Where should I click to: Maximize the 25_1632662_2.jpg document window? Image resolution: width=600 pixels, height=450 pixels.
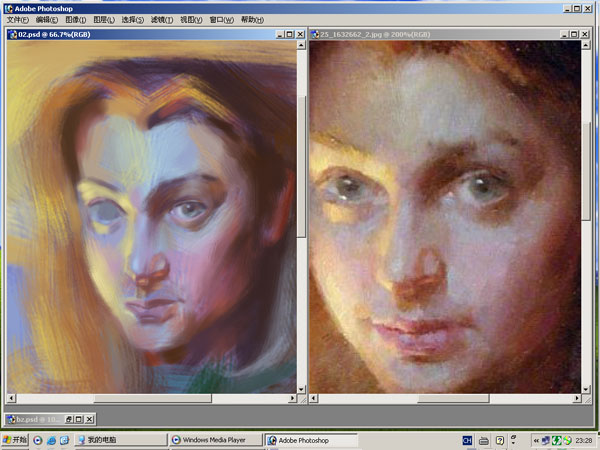(574, 34)
